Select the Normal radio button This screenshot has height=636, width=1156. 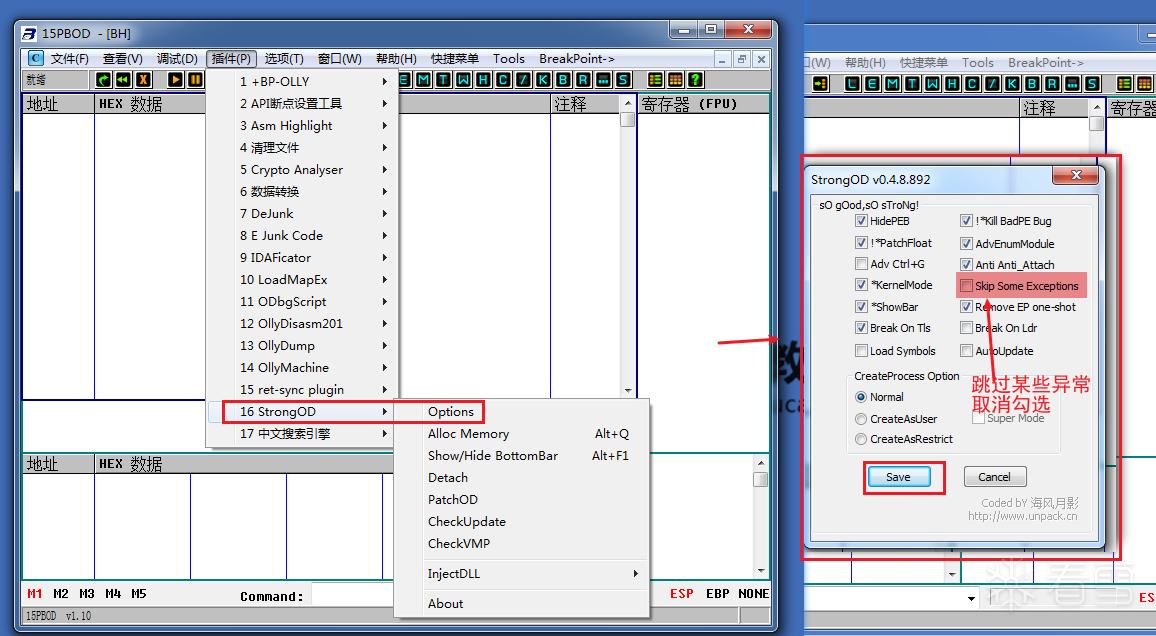[x=861, y=396]
